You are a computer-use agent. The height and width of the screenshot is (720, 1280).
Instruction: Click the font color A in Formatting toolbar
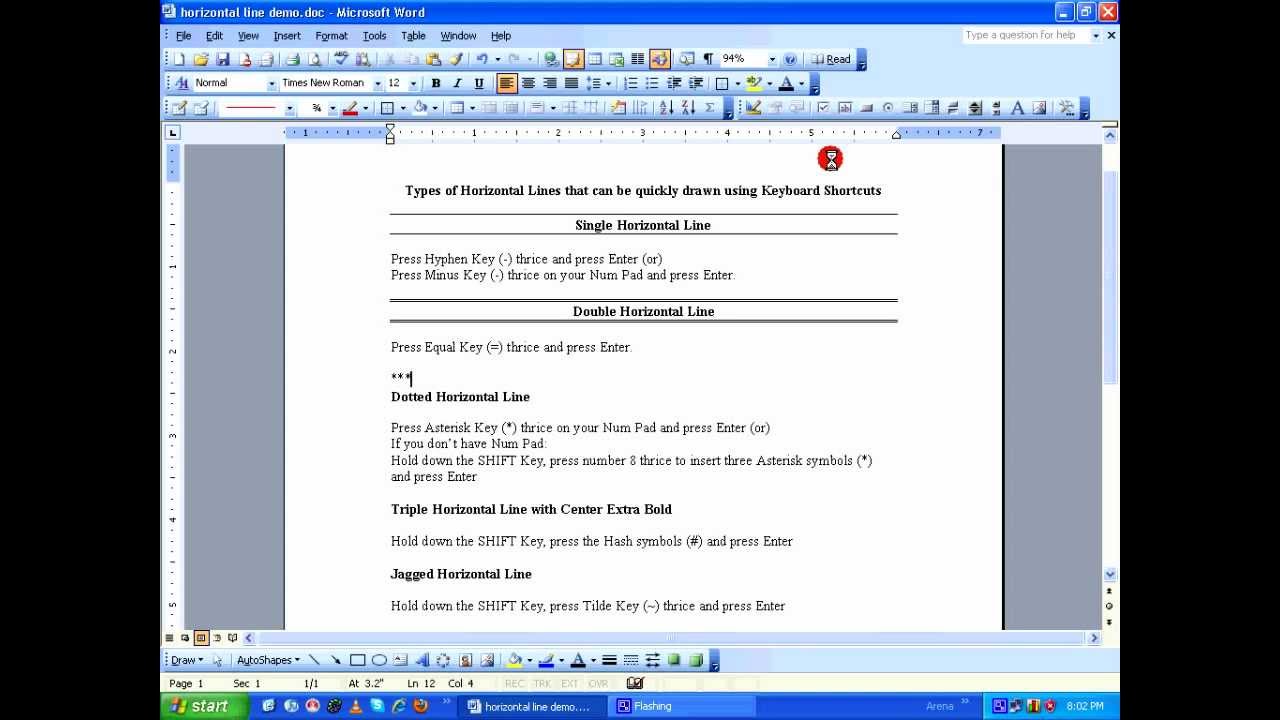pos(786,83)
